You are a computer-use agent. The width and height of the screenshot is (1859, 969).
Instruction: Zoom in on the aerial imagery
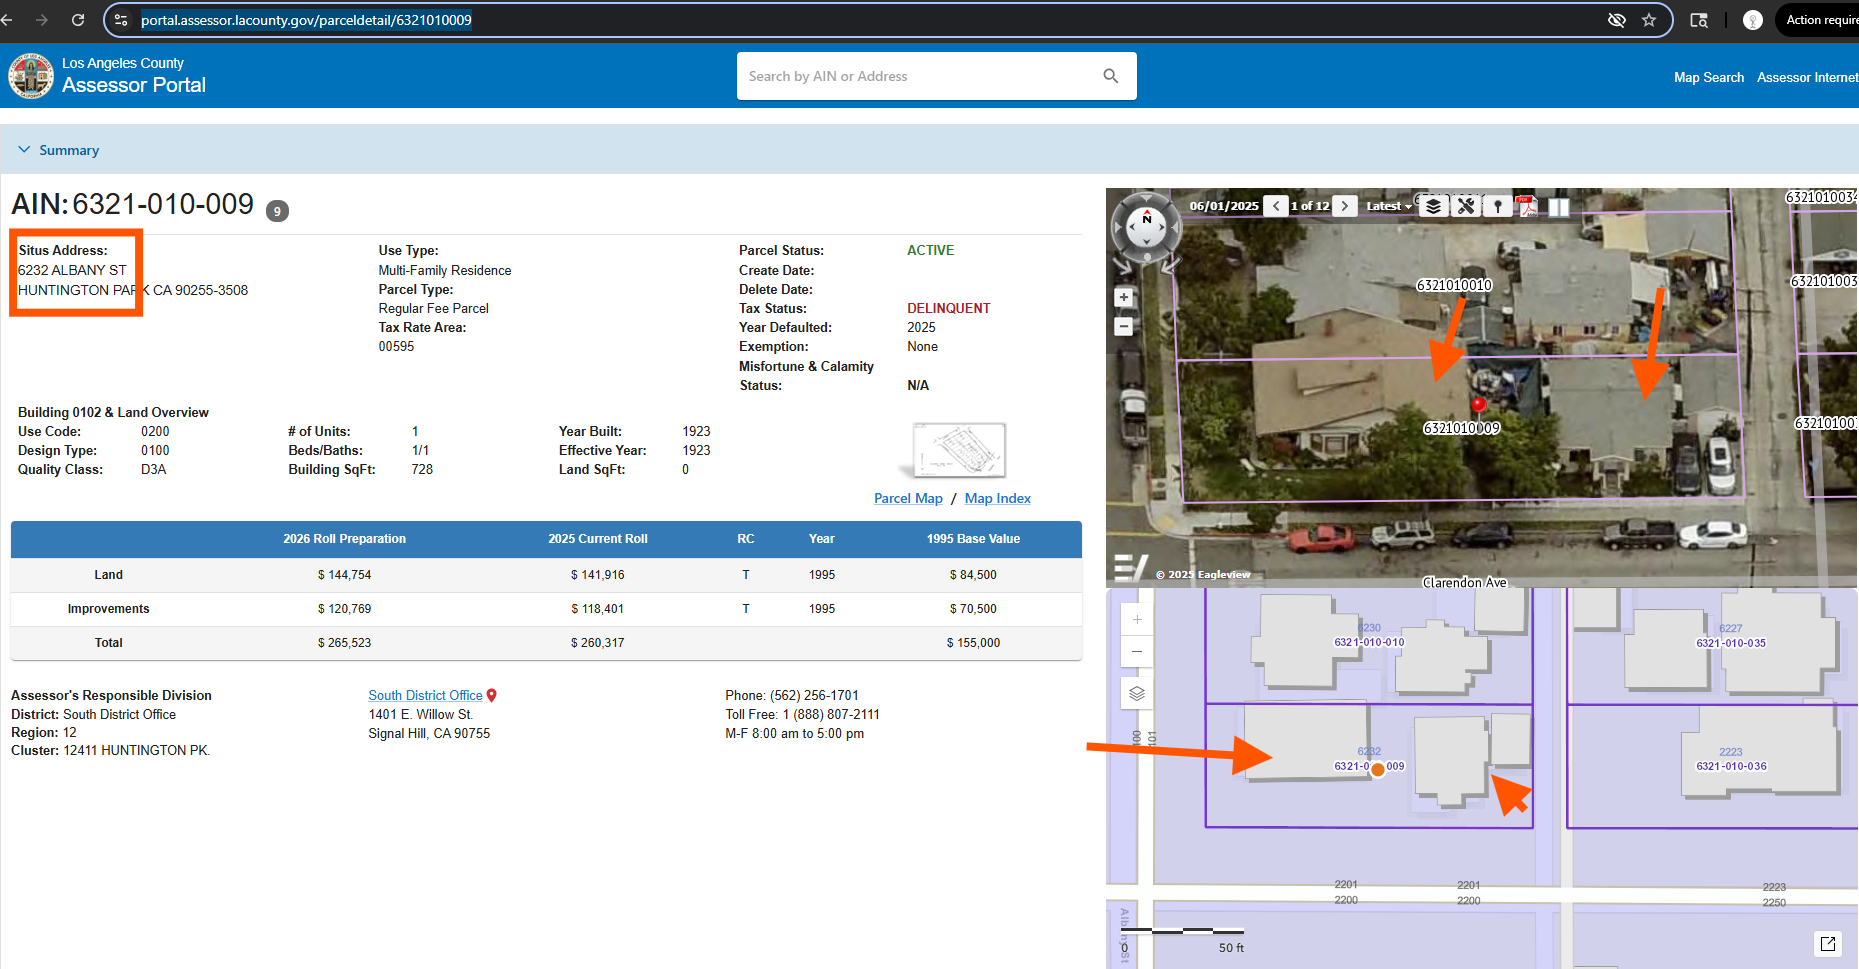1124,297
